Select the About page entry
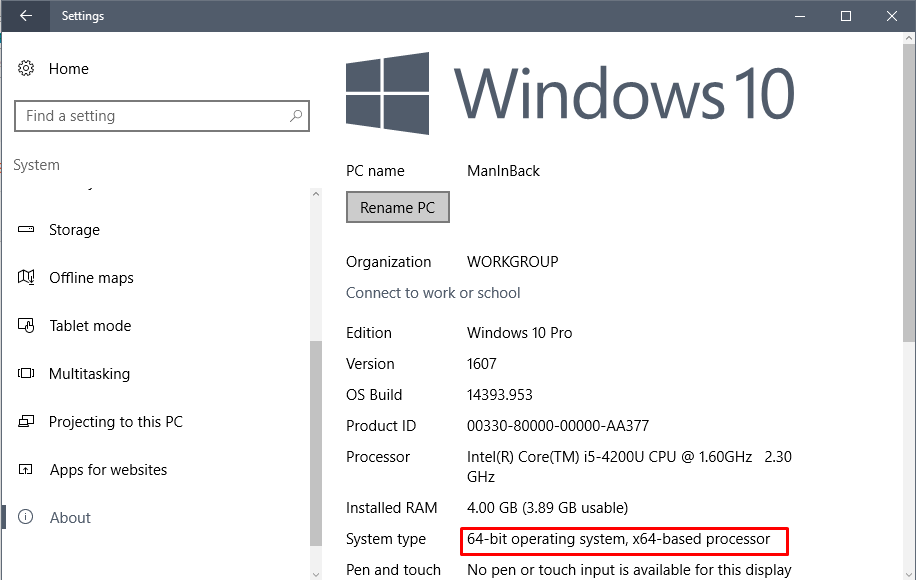The width and height of the screenshot is (916, 580). (70, 518)
